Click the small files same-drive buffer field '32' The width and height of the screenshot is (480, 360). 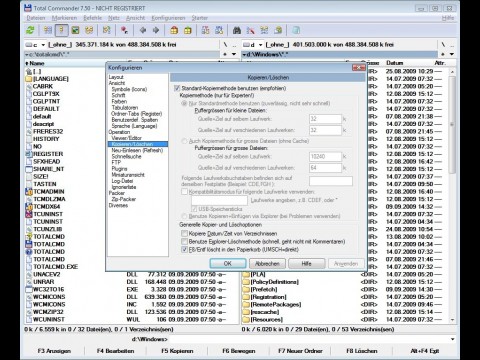pyautogui.click(x=325, y=119)
